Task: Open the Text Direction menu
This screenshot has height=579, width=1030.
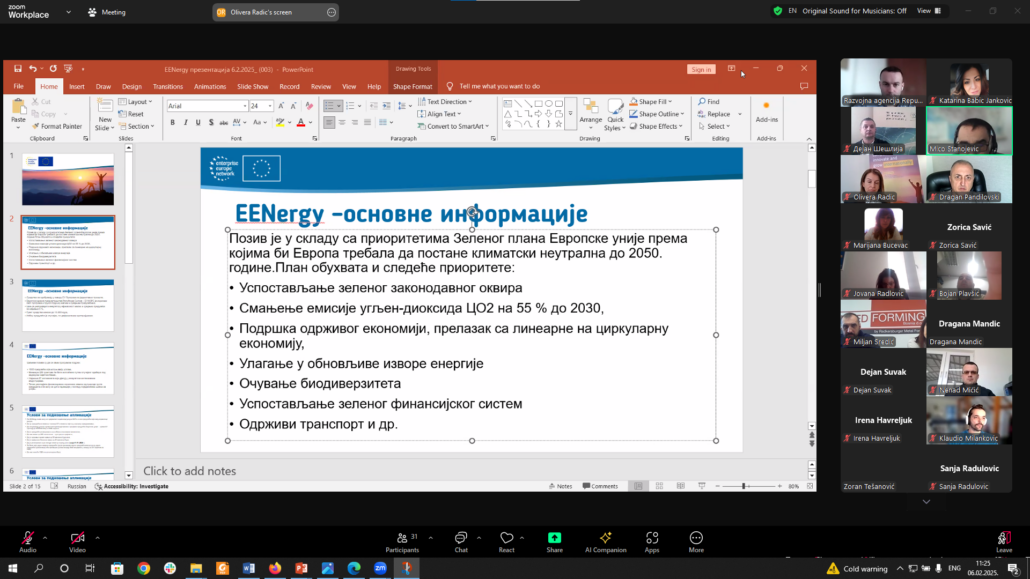Action: (x=445, y=102)
